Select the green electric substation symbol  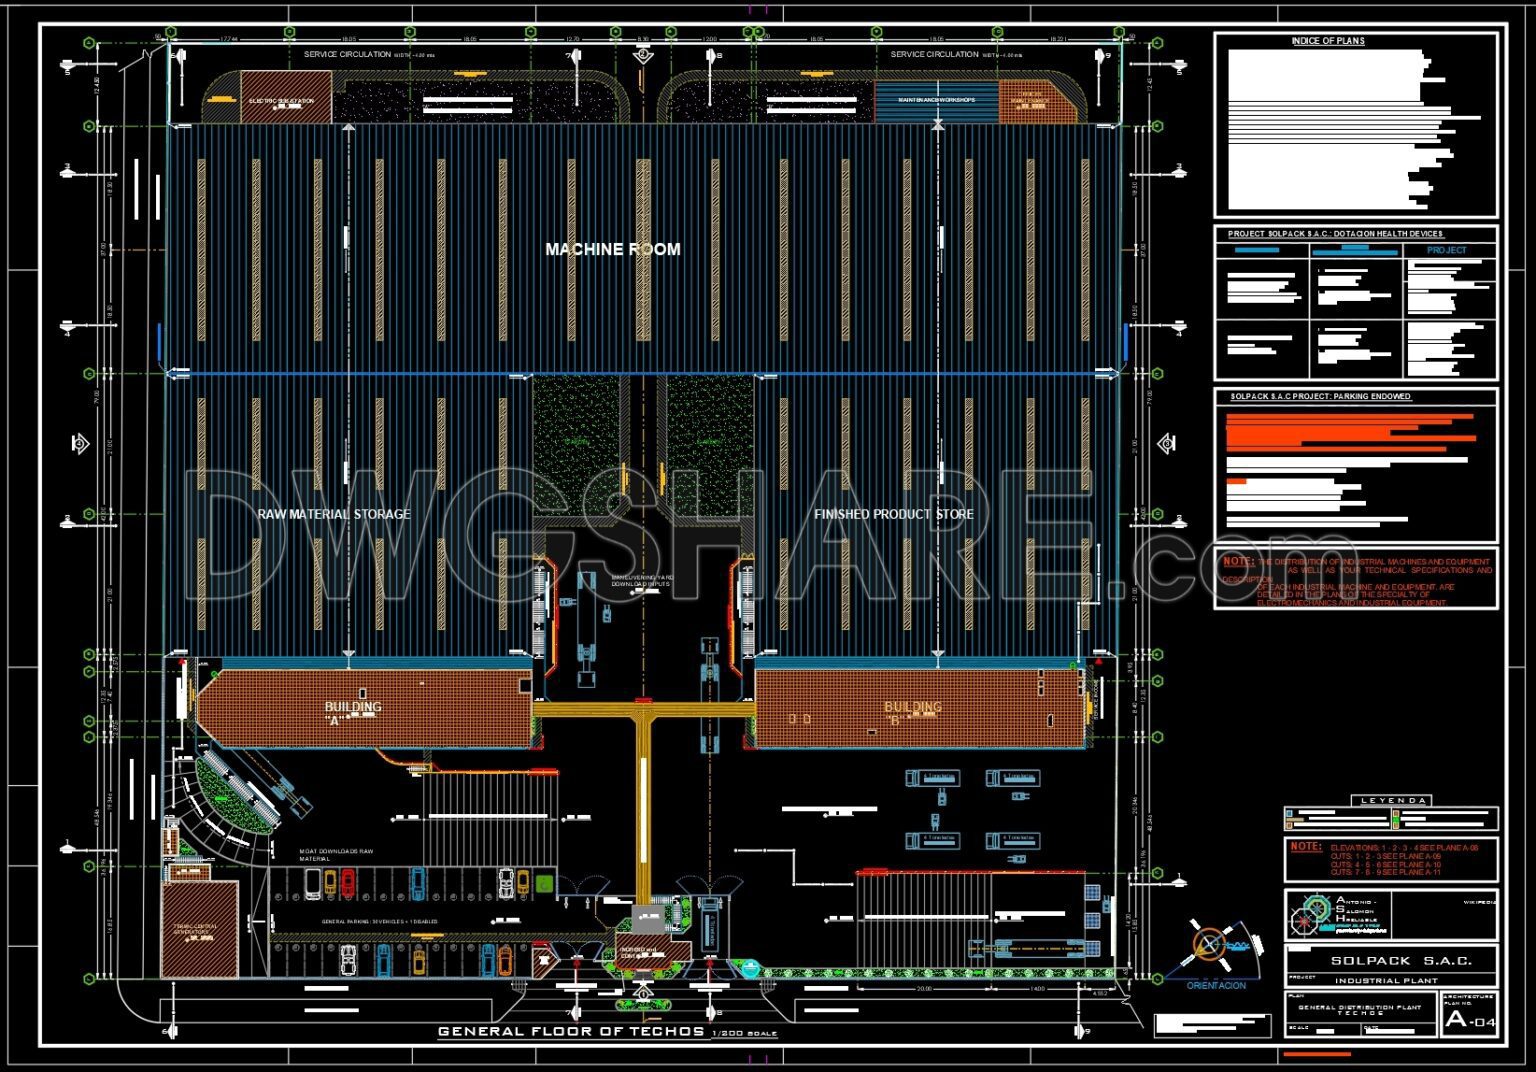(280, 100)
